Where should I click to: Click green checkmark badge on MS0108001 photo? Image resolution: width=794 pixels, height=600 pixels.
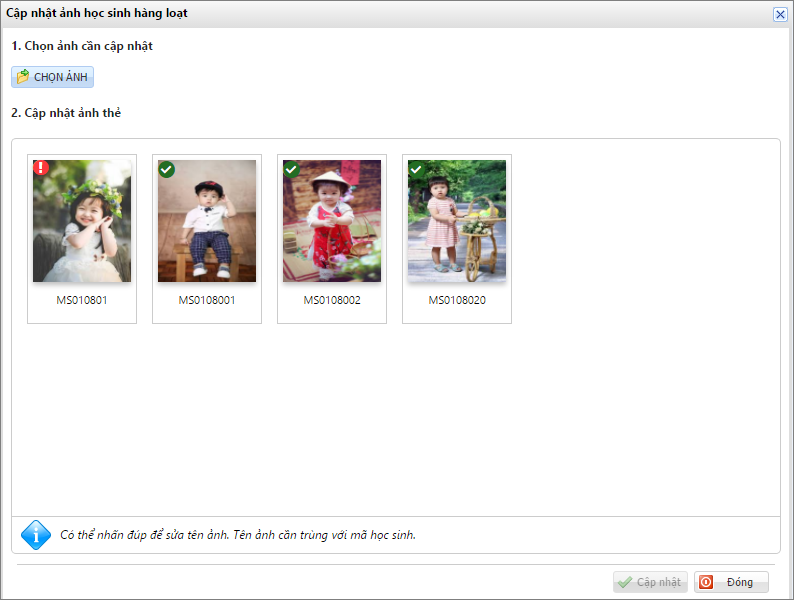coord(167,169)
